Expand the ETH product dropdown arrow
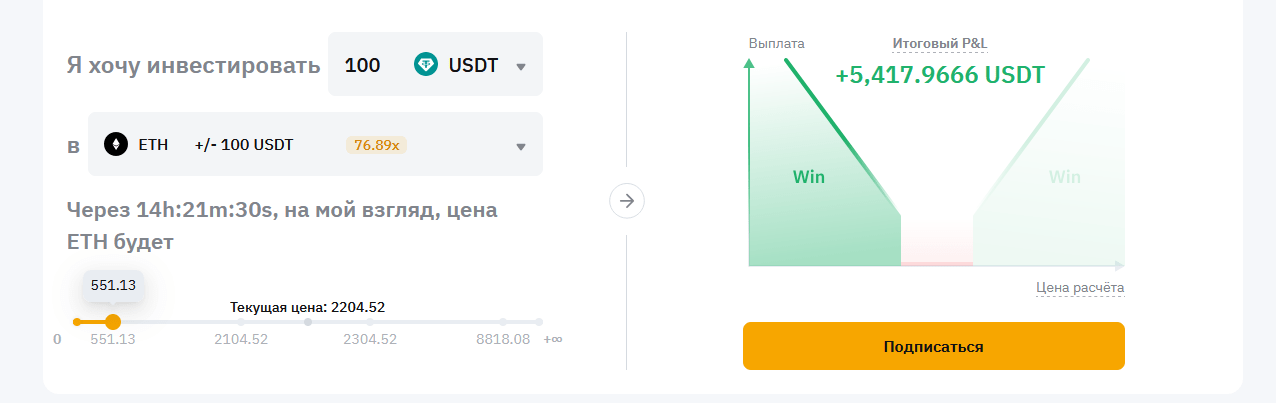Viewport: 1276px width, 403px height. pos(520,147)
